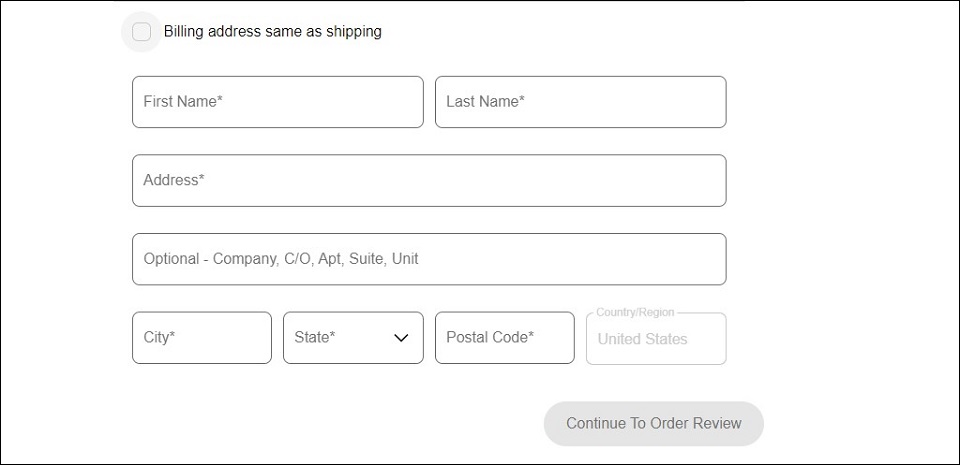This screenshot has height=465, width=960.
Task: Click the "First Name*" placeholder text
Action: coord(183,102)
